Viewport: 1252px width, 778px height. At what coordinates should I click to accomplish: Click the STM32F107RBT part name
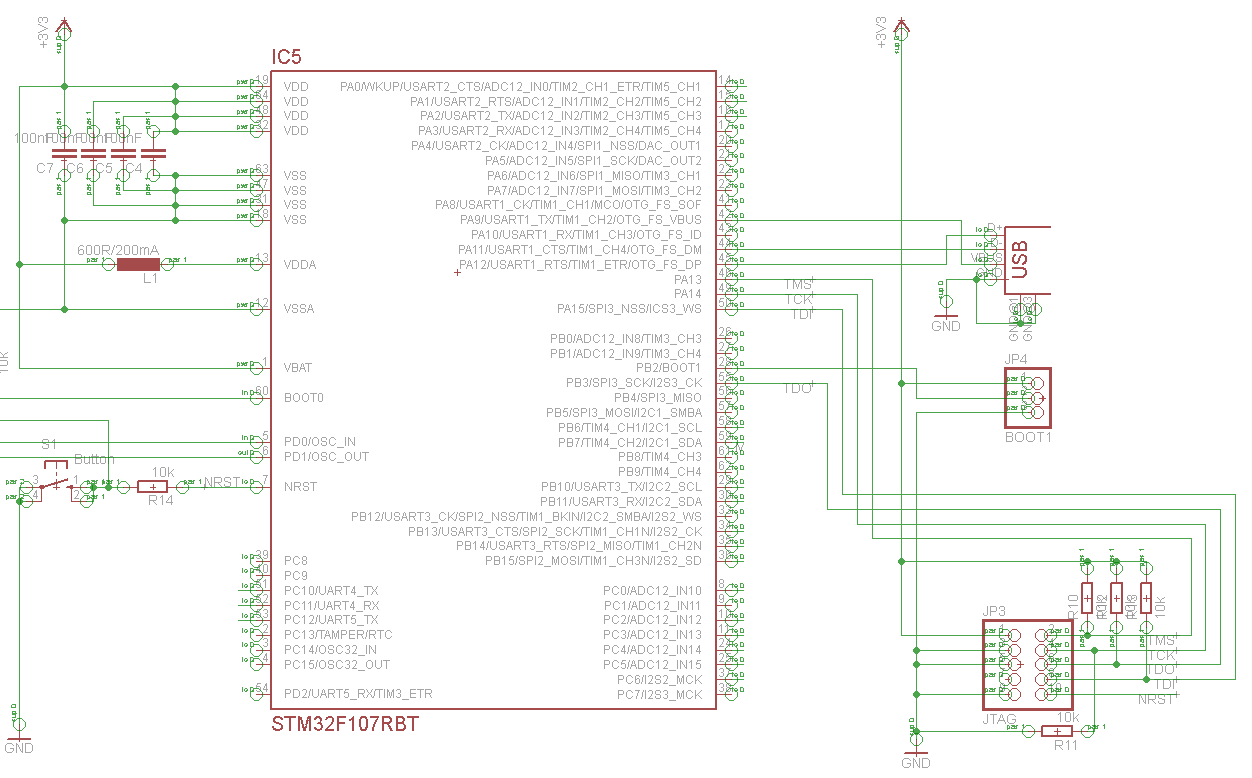click(x=345, y=724)
